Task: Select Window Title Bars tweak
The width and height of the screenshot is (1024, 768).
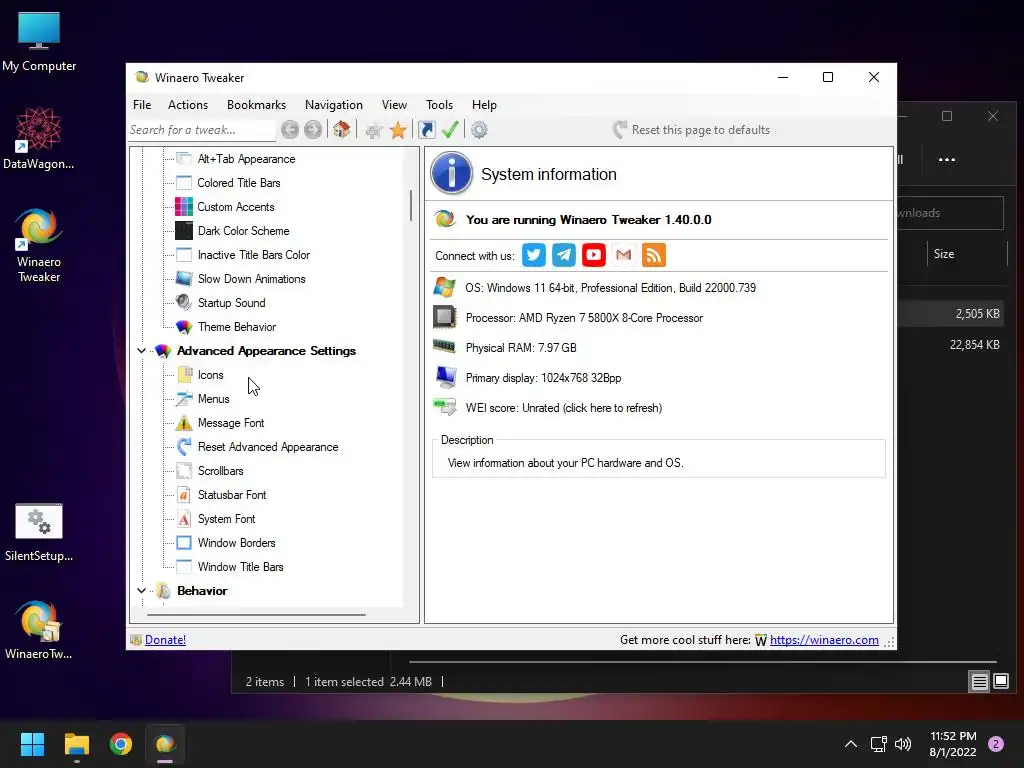Action: pyautogui.click(x=240, y=567)
